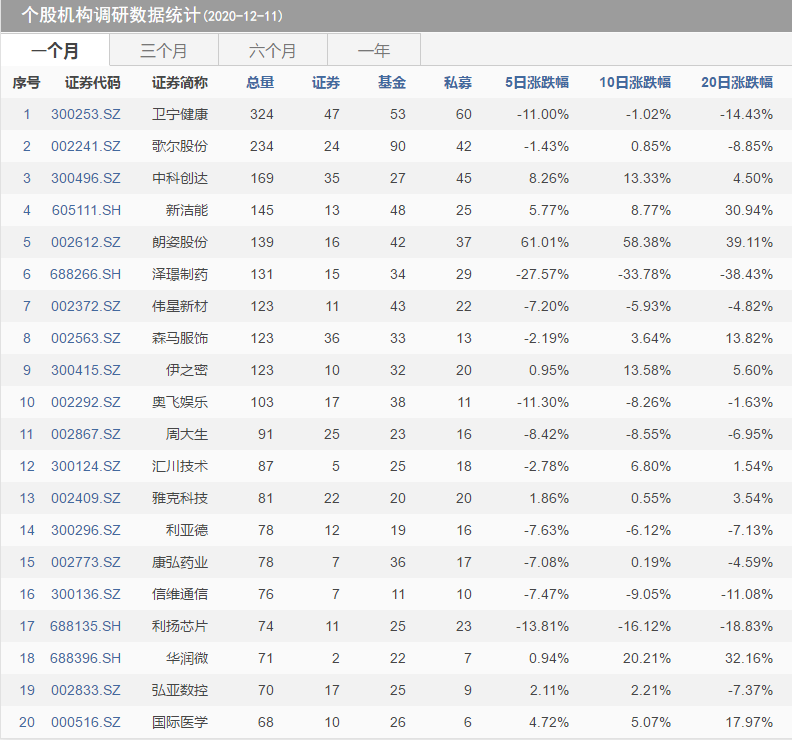Open stock code 300496.SZ
The height and width of the screenshot is (740, 792).
coord(86,178)
